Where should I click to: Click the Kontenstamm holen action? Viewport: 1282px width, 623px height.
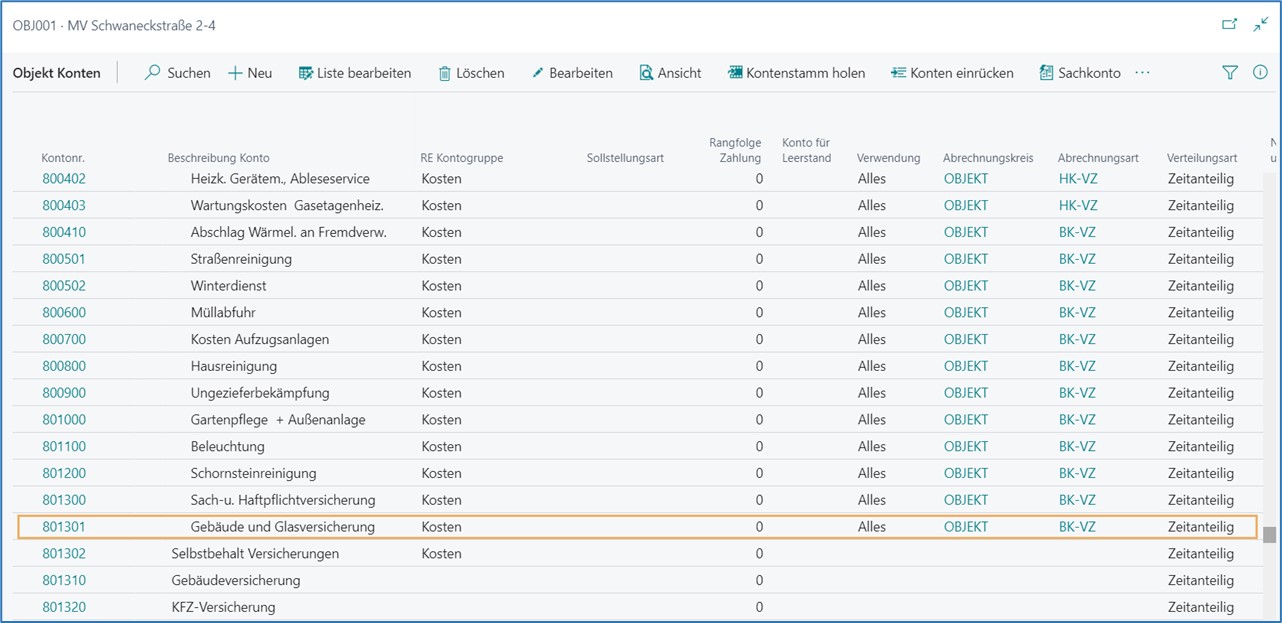click(796, 73)
